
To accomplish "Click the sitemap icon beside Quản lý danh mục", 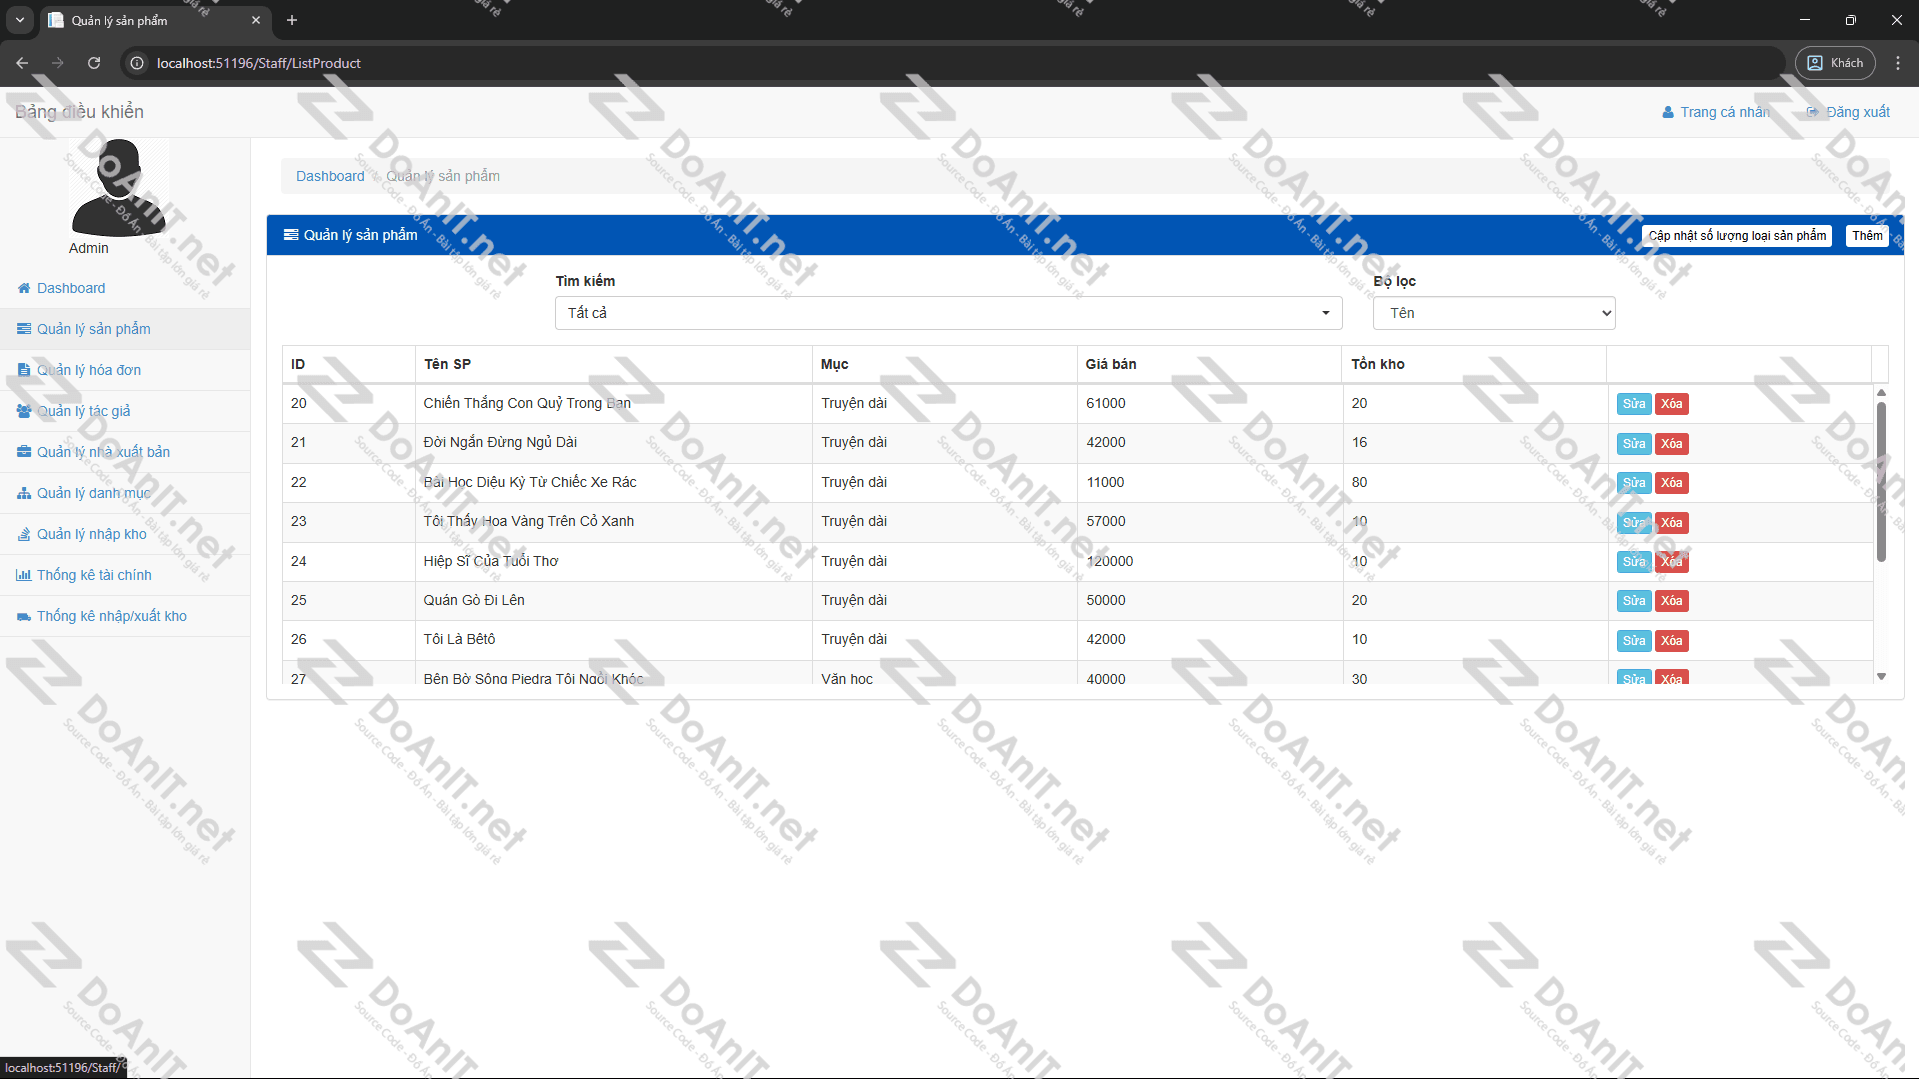I will pos(24,493).
